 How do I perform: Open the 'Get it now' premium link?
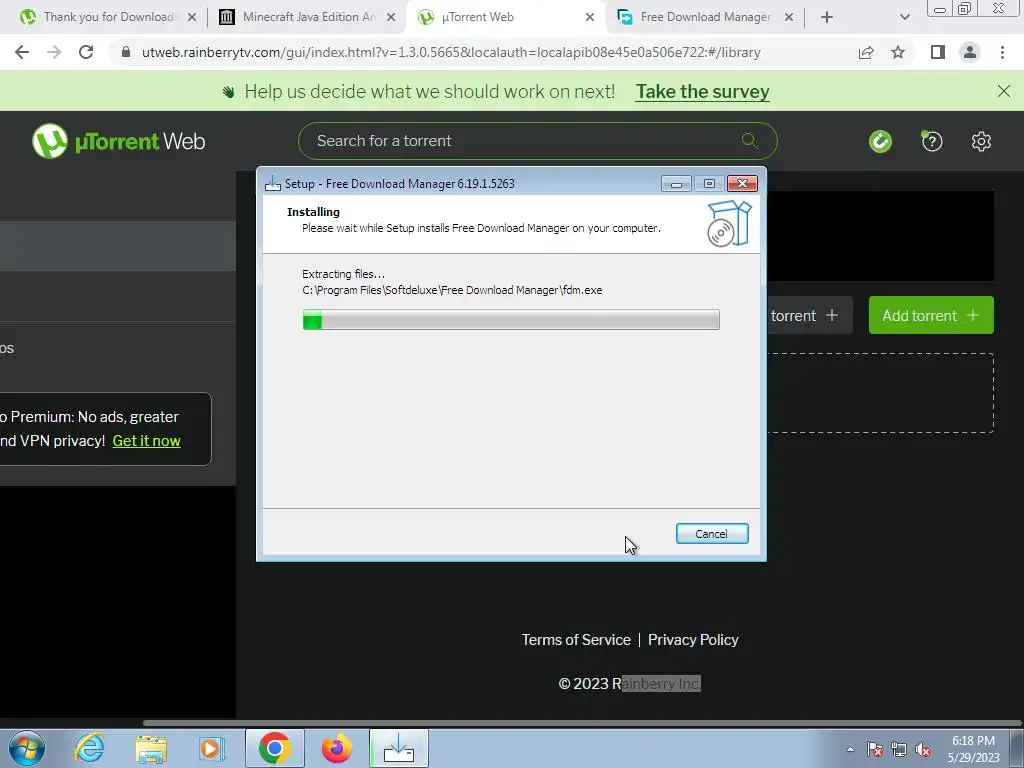[x=146, y=441]
